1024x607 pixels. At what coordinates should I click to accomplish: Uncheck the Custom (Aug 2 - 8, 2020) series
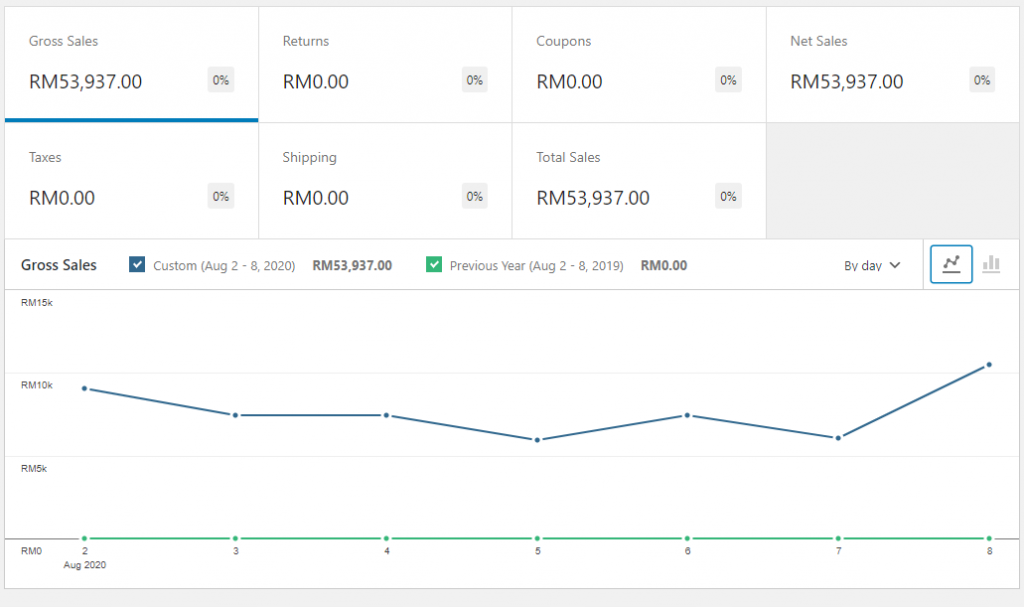(137, 265)
